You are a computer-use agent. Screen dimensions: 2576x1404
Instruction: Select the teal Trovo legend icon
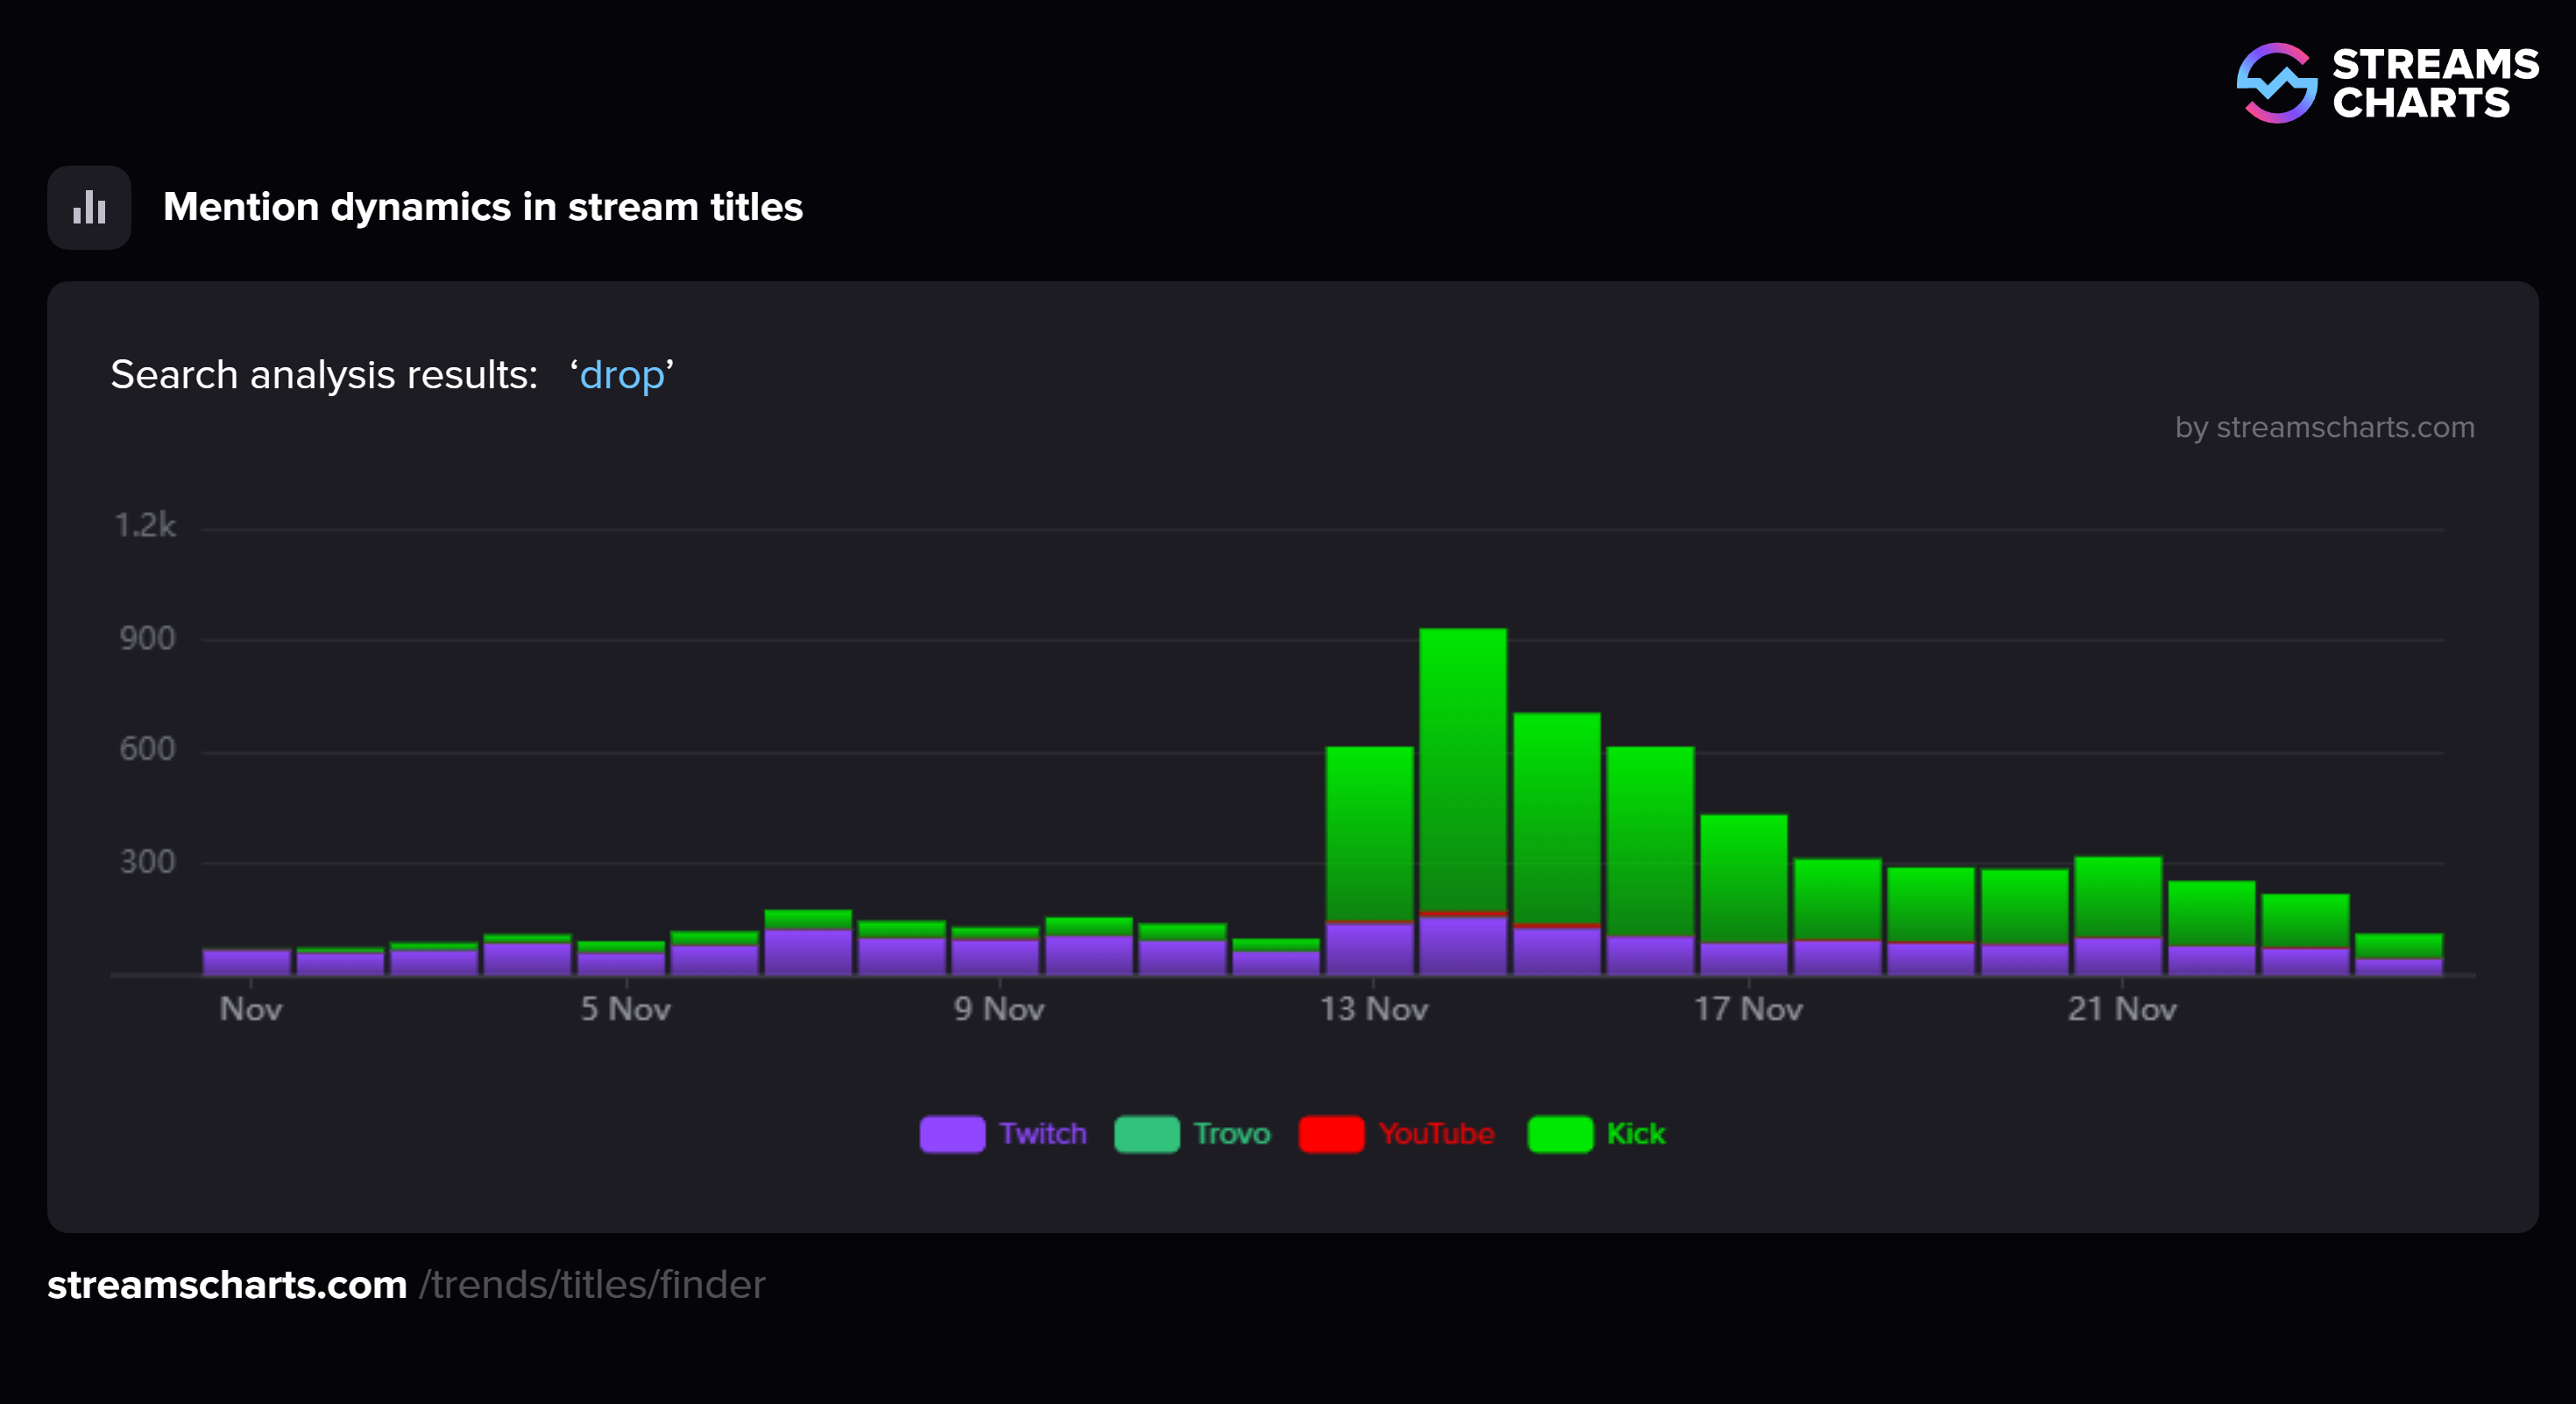pos(1146,1134)
